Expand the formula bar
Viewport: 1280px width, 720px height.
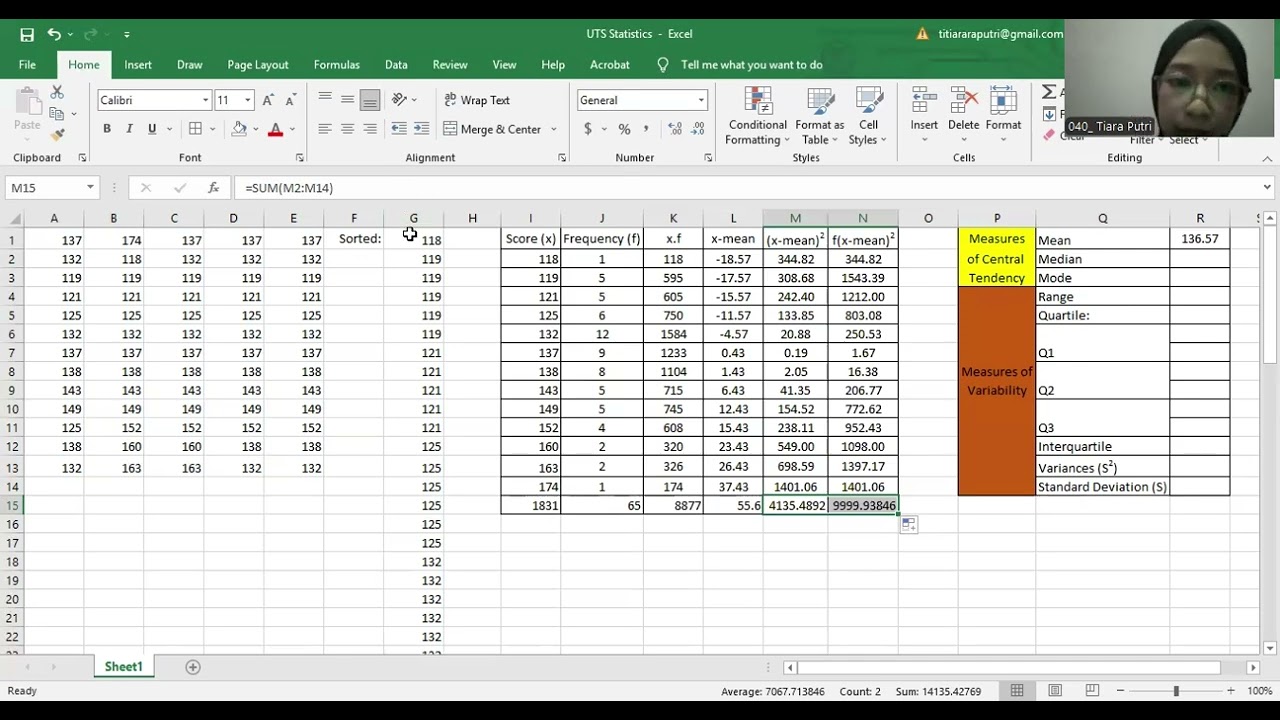[1267, 187]
